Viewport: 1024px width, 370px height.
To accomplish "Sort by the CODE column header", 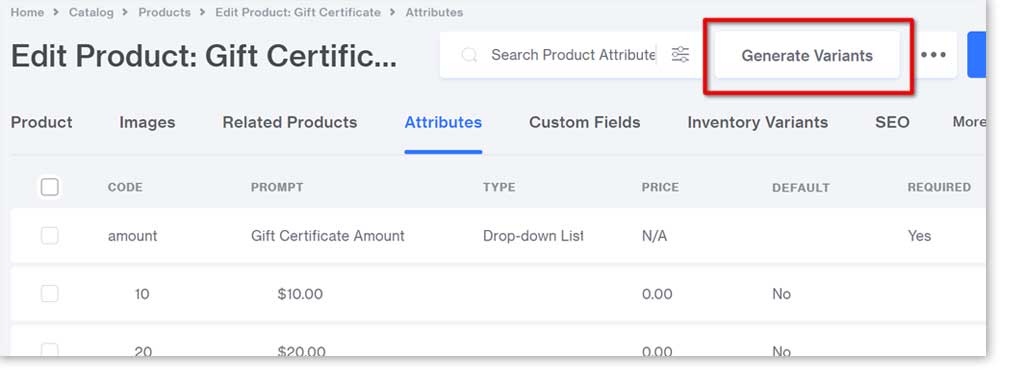I will (125, 187).
